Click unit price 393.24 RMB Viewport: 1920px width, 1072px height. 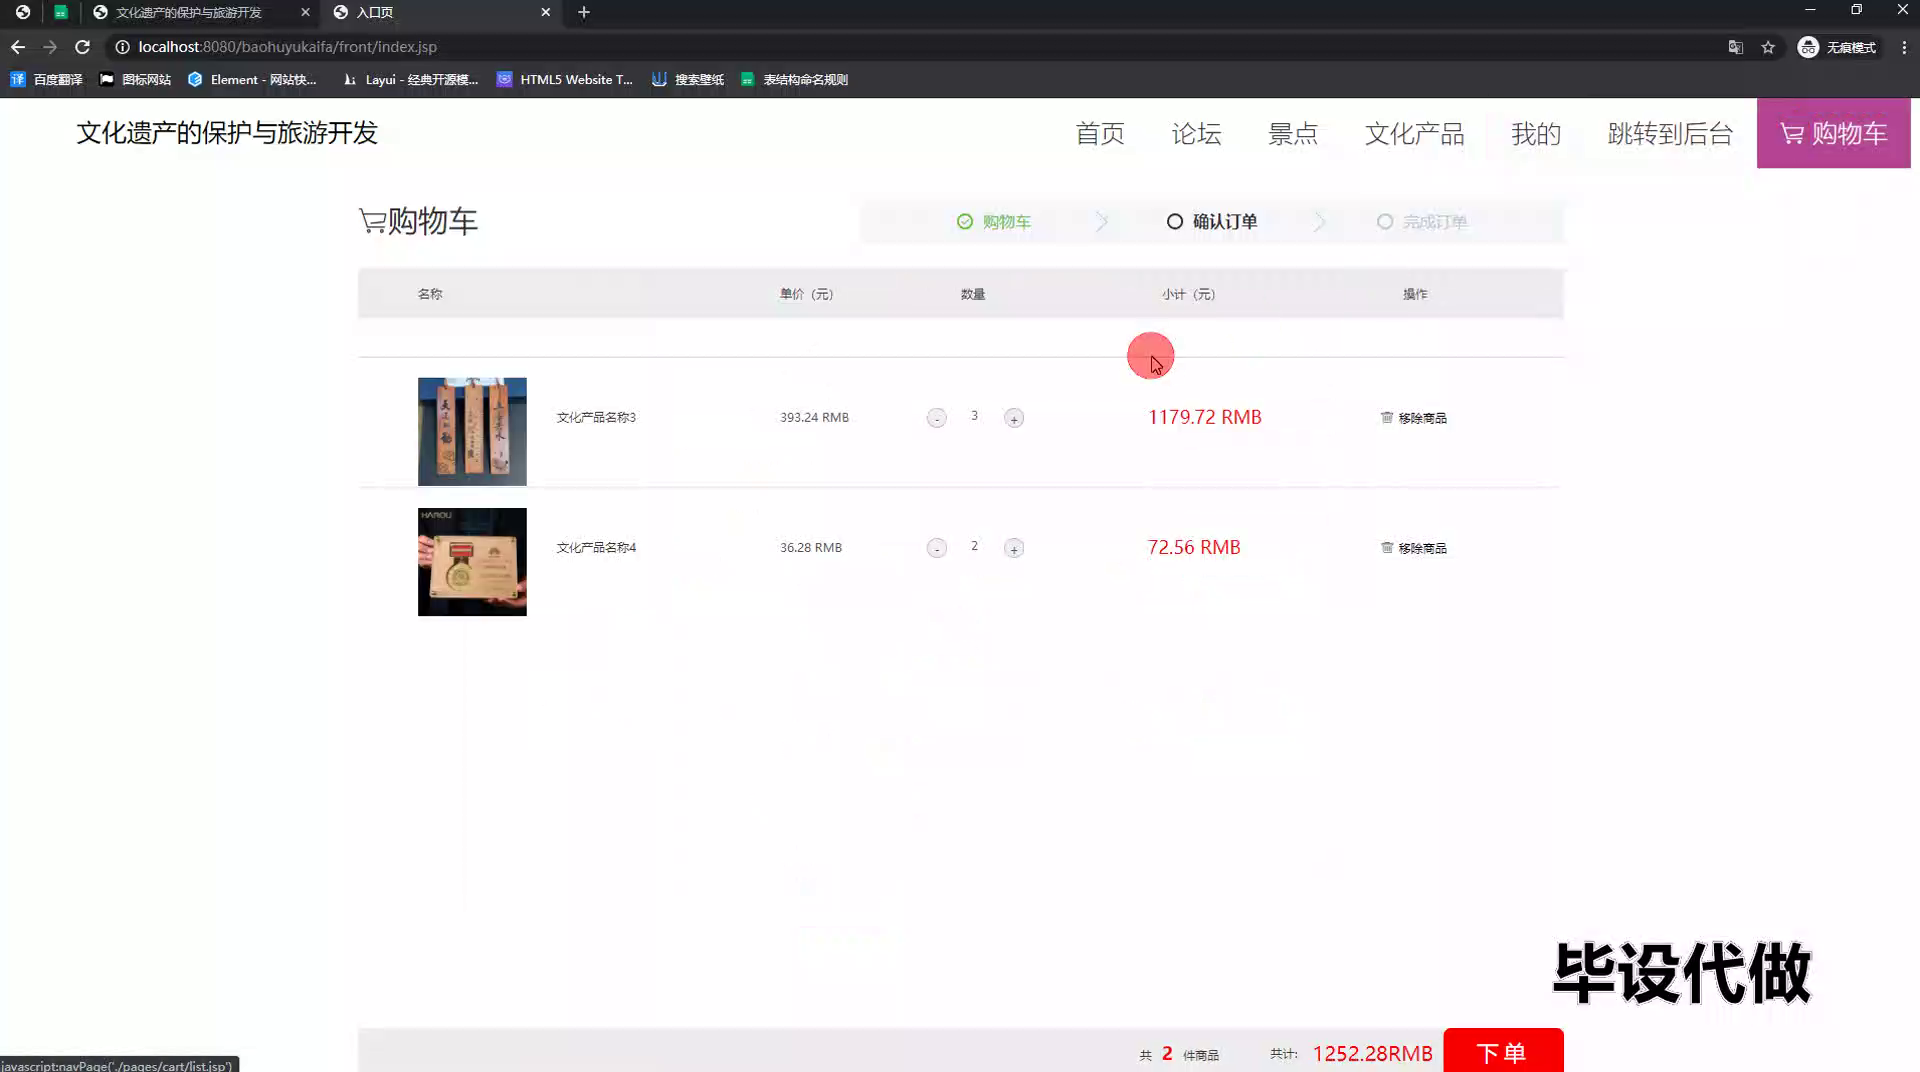(x=814, y=418)
